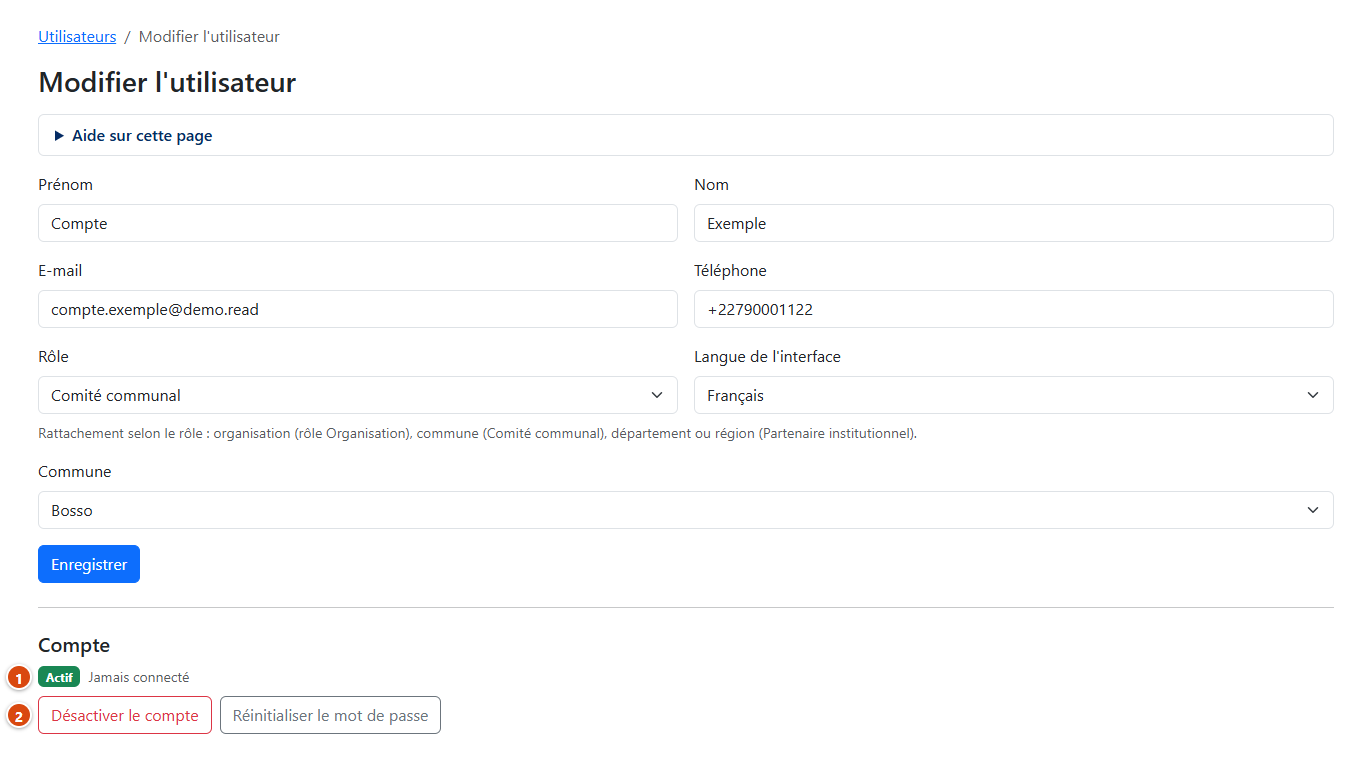Click 'Réinitialiser le mot de passe' button

[x=330, y=715]
